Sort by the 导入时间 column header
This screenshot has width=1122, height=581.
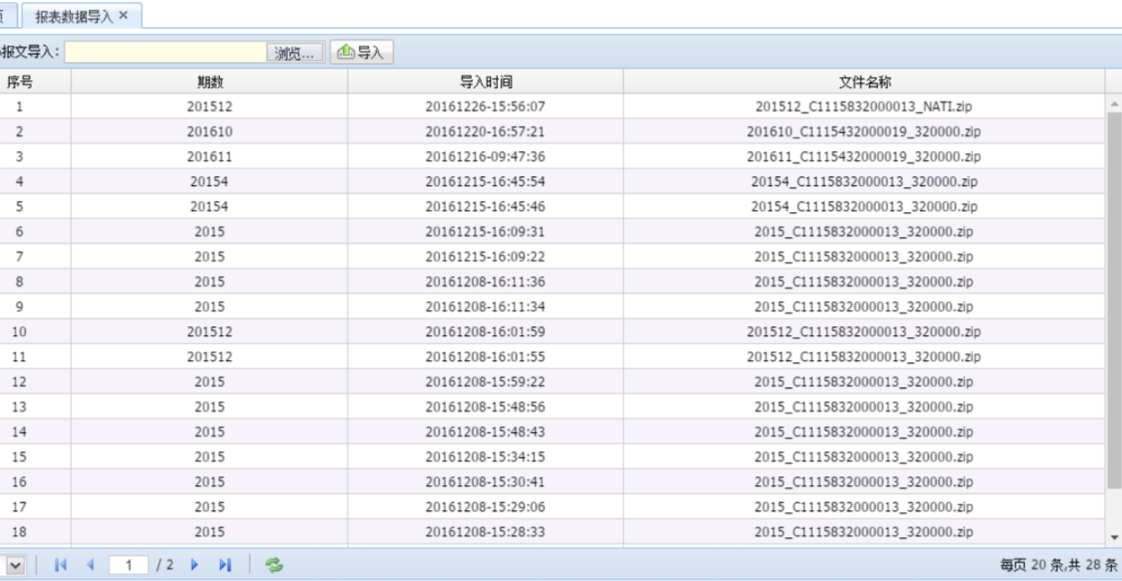pyautogui.click(x=485, y=82)
